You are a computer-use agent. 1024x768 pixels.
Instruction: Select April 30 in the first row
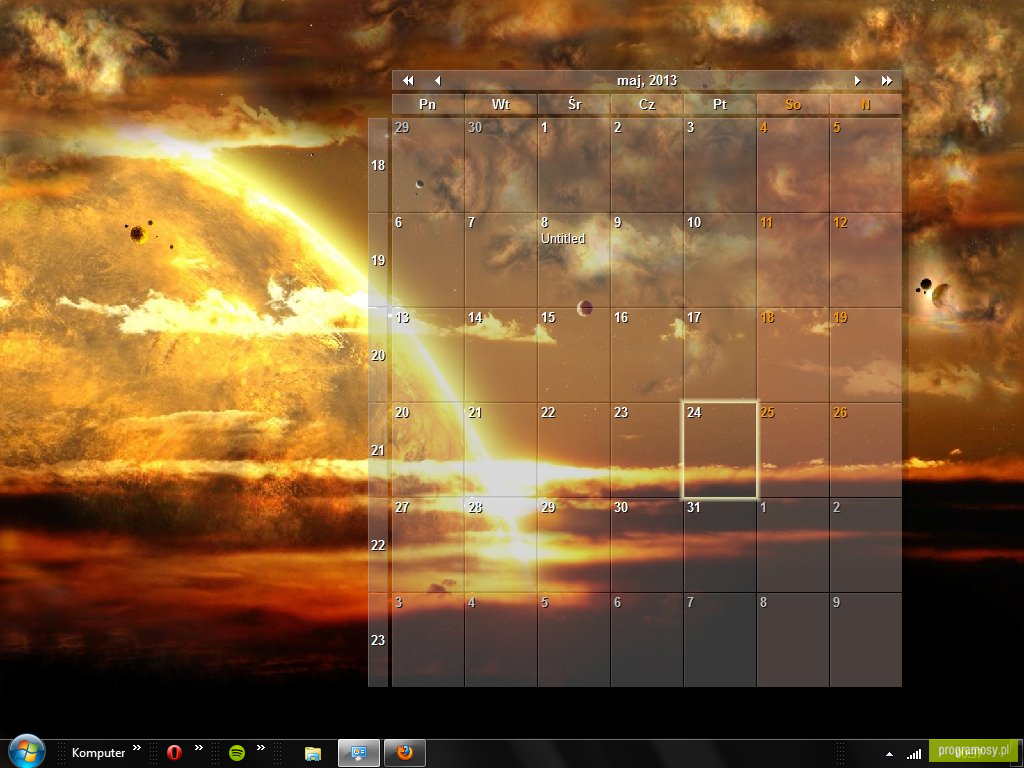click(501, 165)
